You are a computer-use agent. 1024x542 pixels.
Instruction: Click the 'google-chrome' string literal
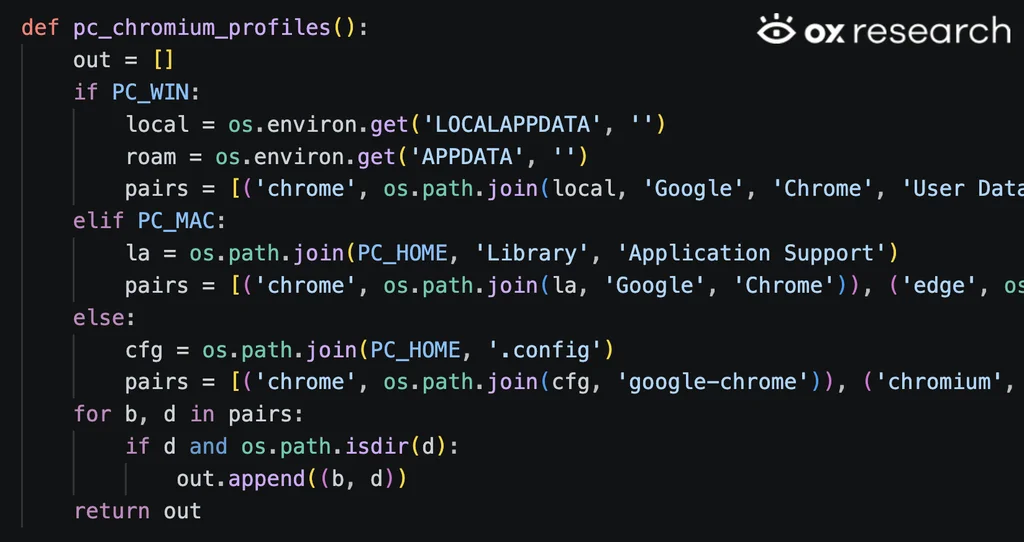(x=713, y=382)
